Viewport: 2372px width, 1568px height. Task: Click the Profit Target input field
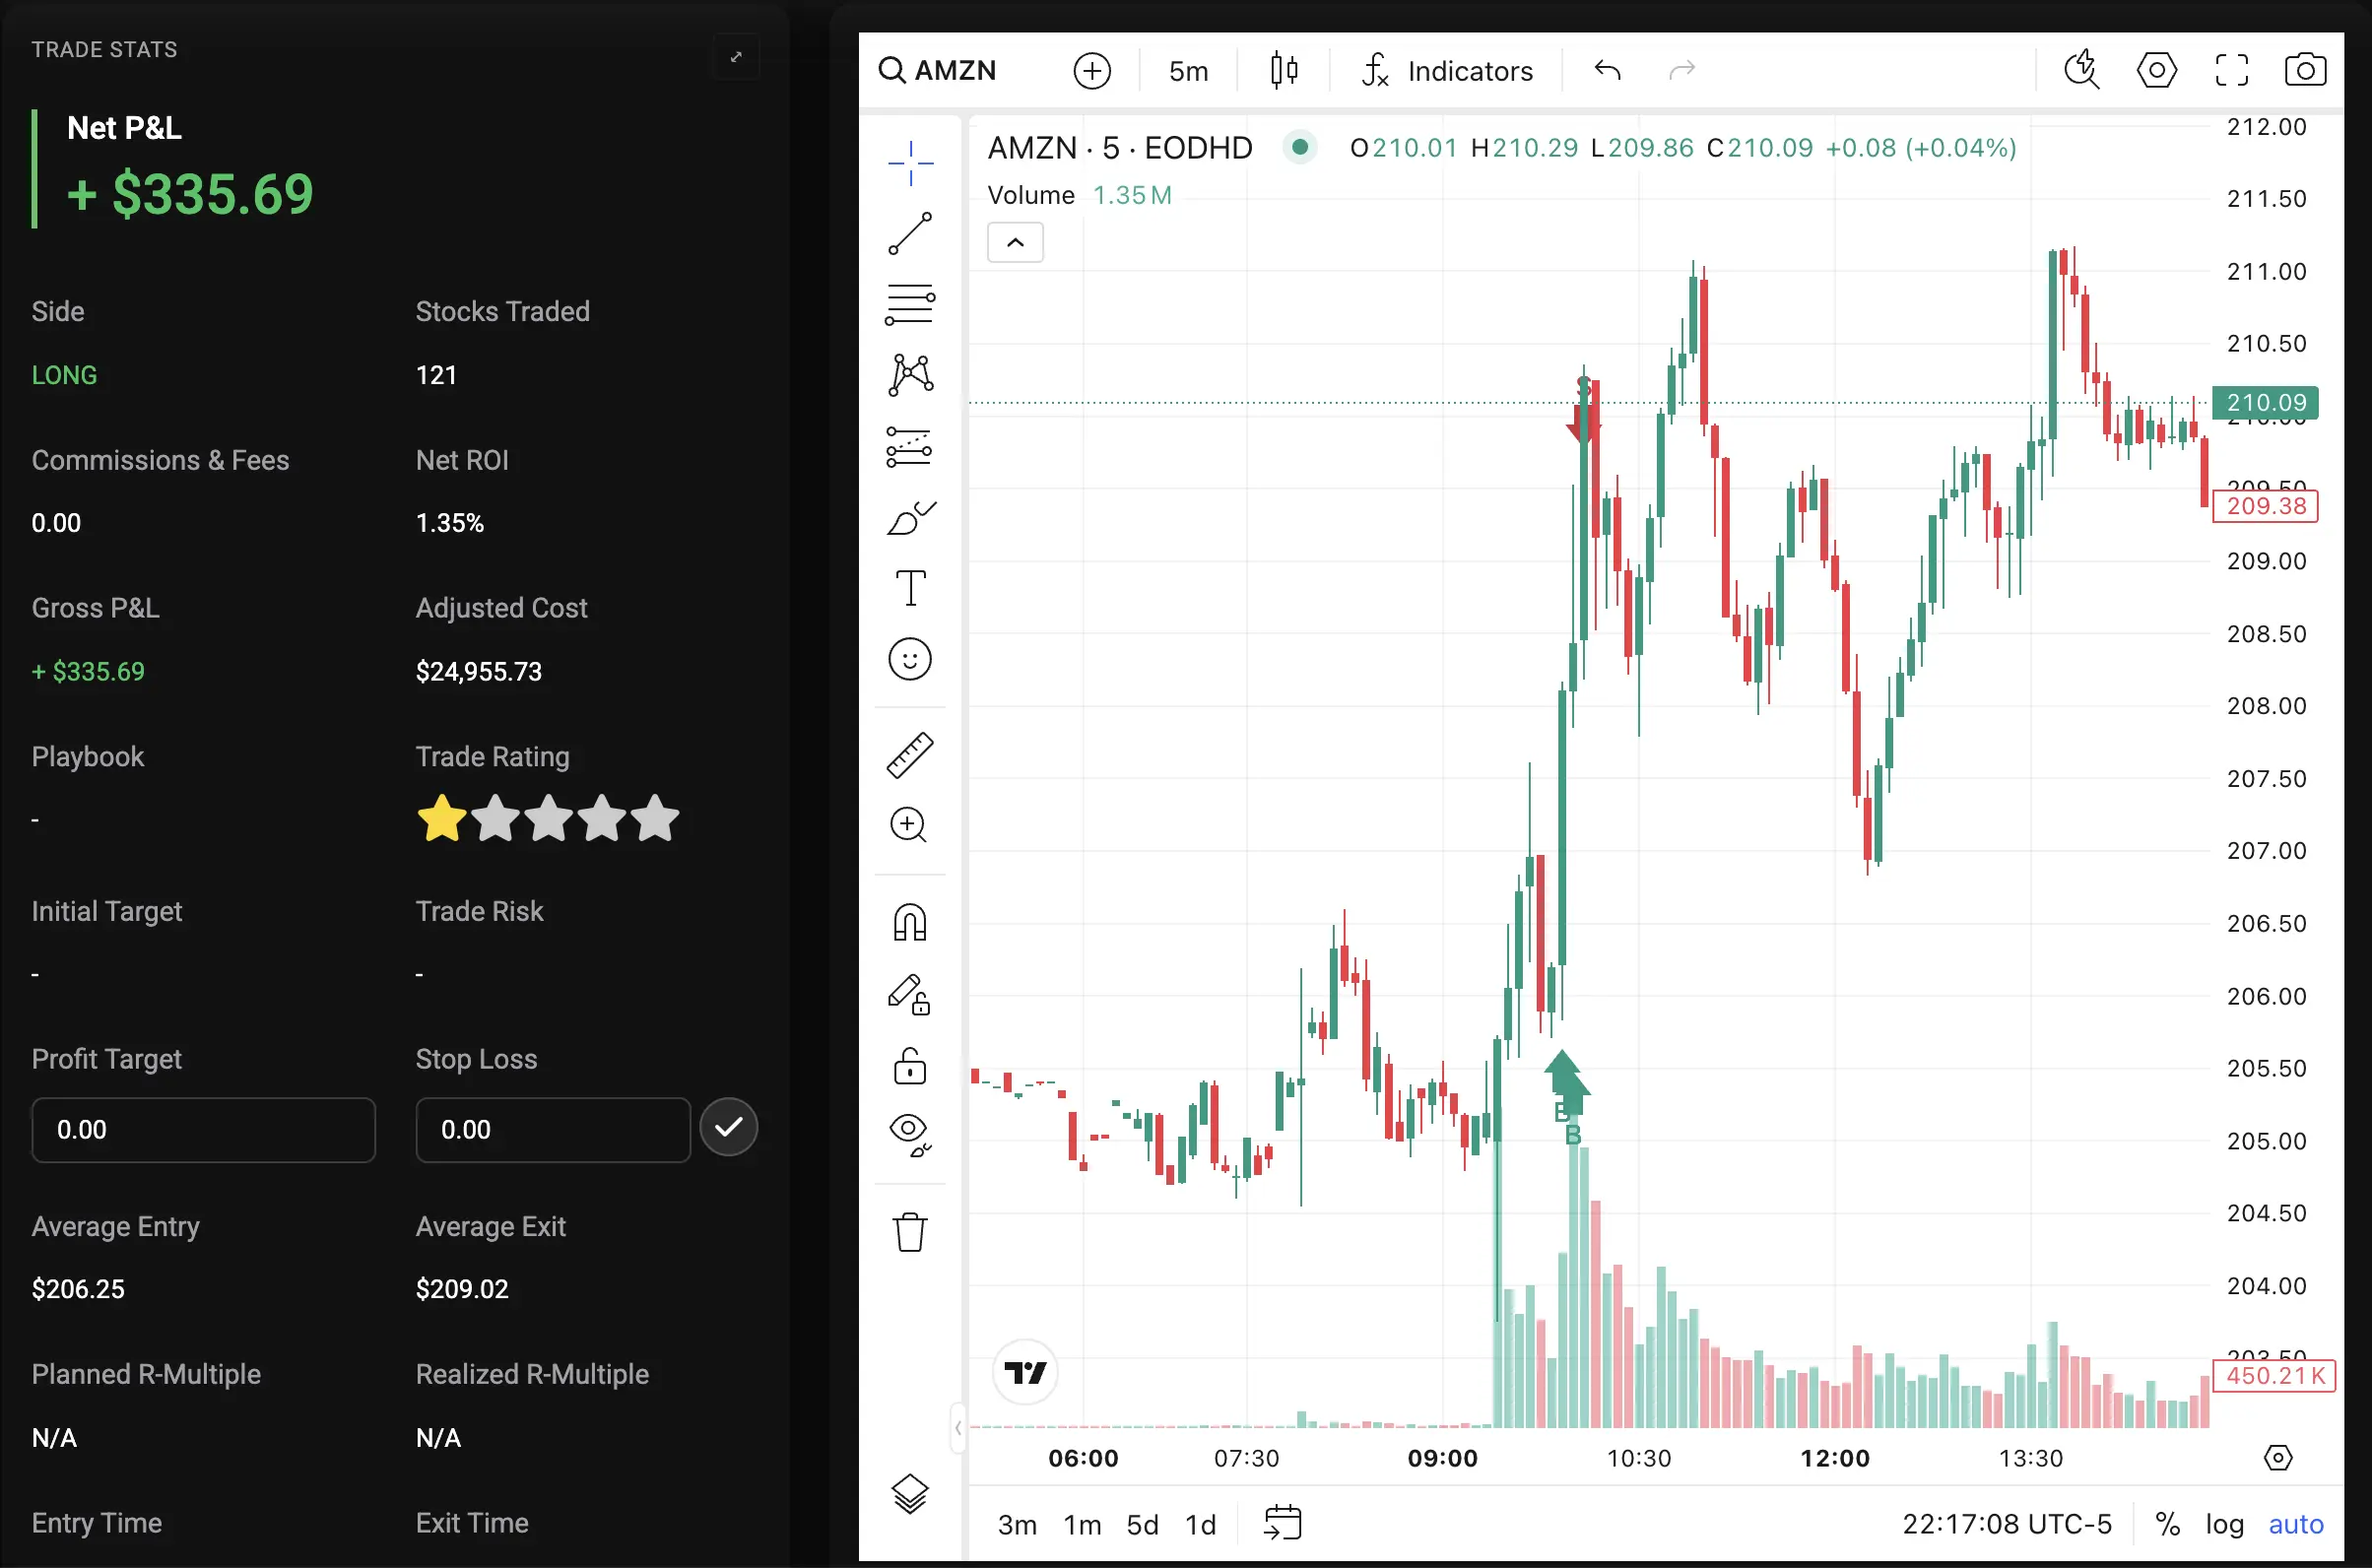pos(203,1129)
